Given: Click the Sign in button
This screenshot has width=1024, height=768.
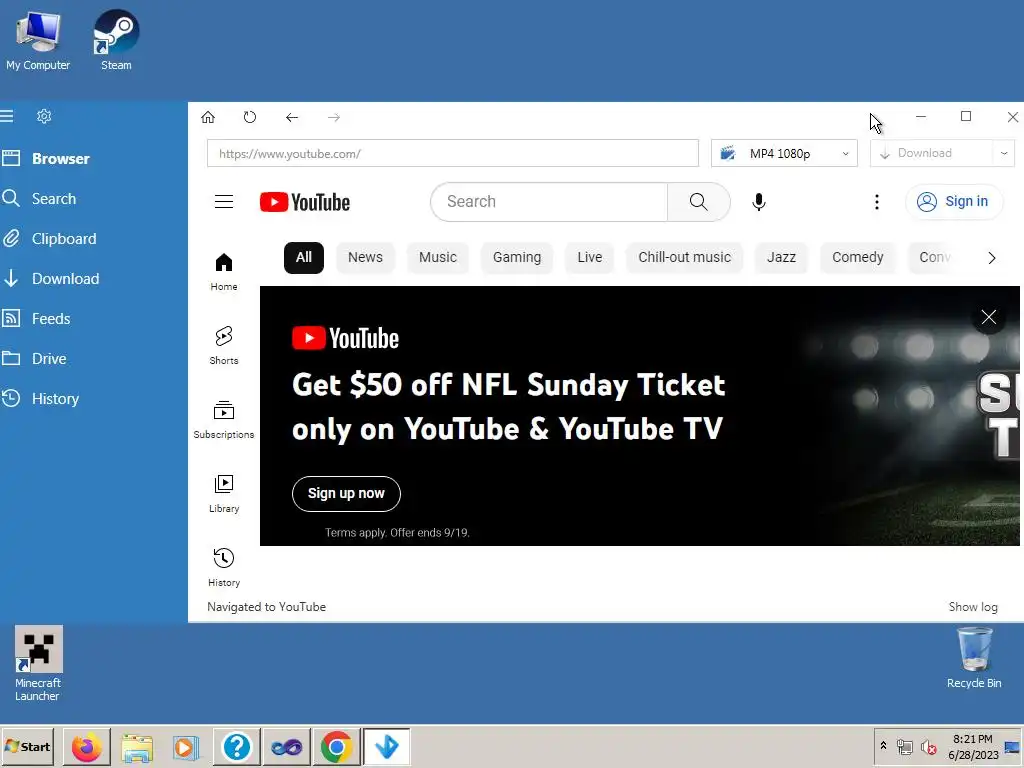Looking at the screenshot, I should pyautogui.click(x=953, y=202).
